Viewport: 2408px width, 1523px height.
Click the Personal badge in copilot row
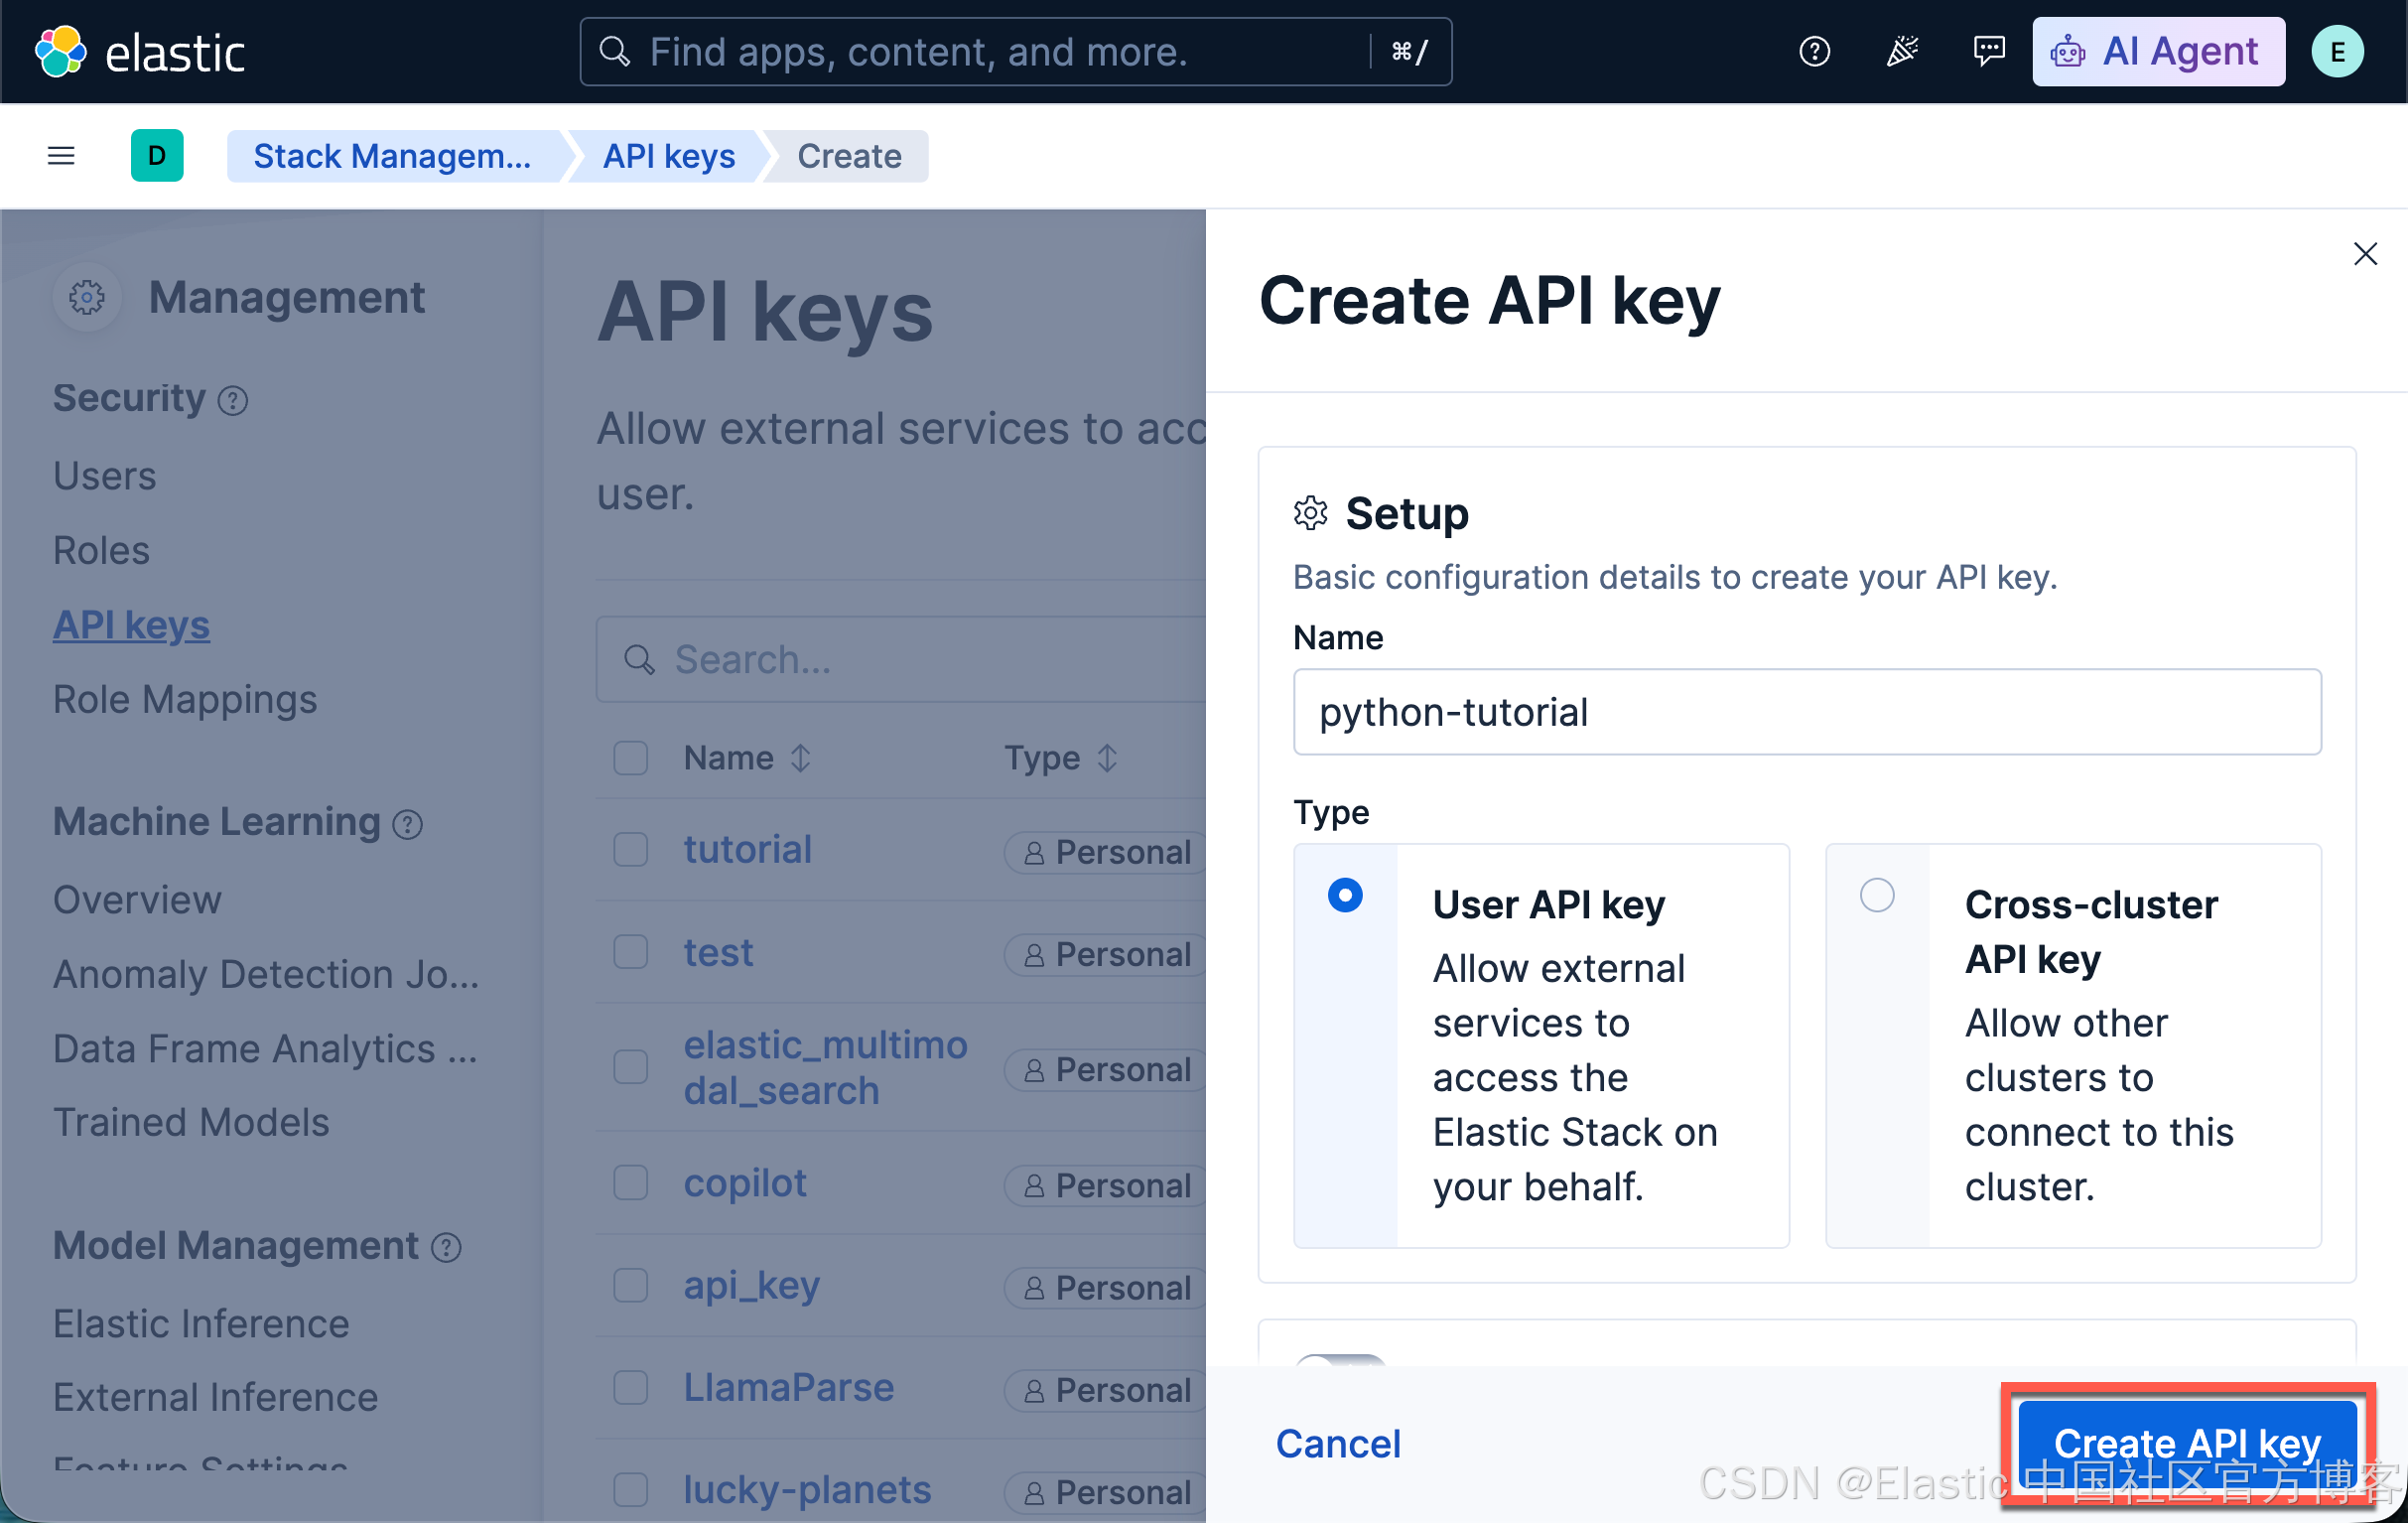pyautogui.click(x=1106, y=1186)
